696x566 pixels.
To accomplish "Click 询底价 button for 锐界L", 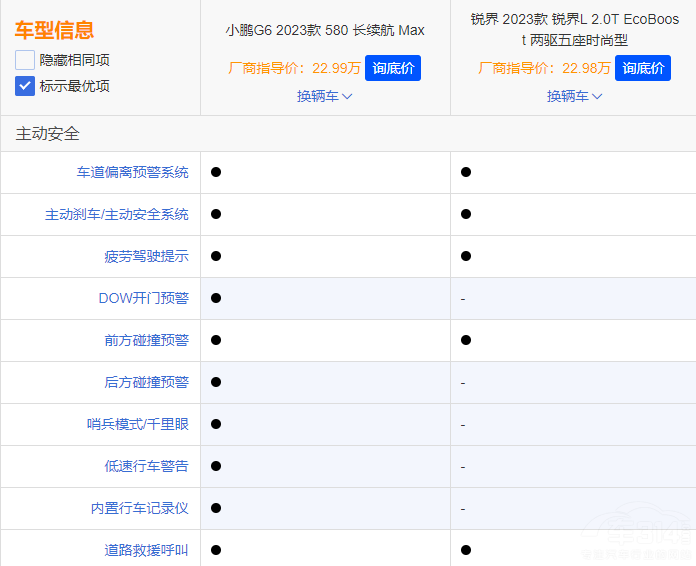I will [x=642, y=68].
